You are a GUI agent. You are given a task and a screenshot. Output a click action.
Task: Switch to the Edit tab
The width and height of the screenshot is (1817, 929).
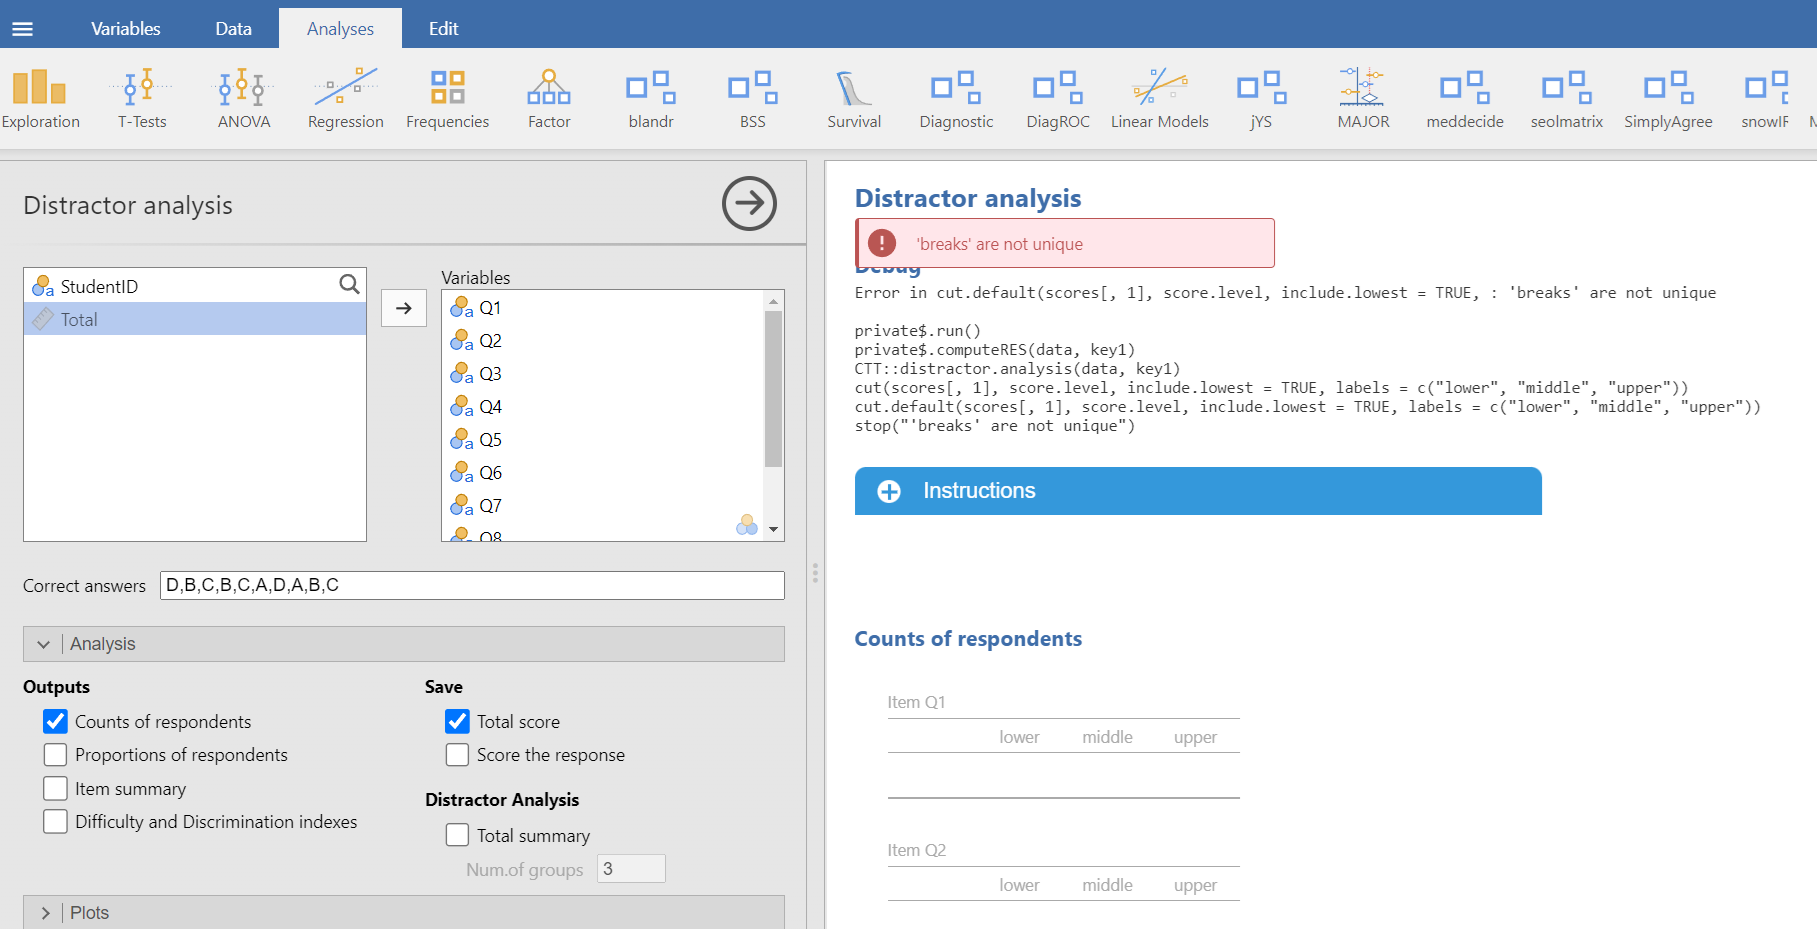click(443, 29)
